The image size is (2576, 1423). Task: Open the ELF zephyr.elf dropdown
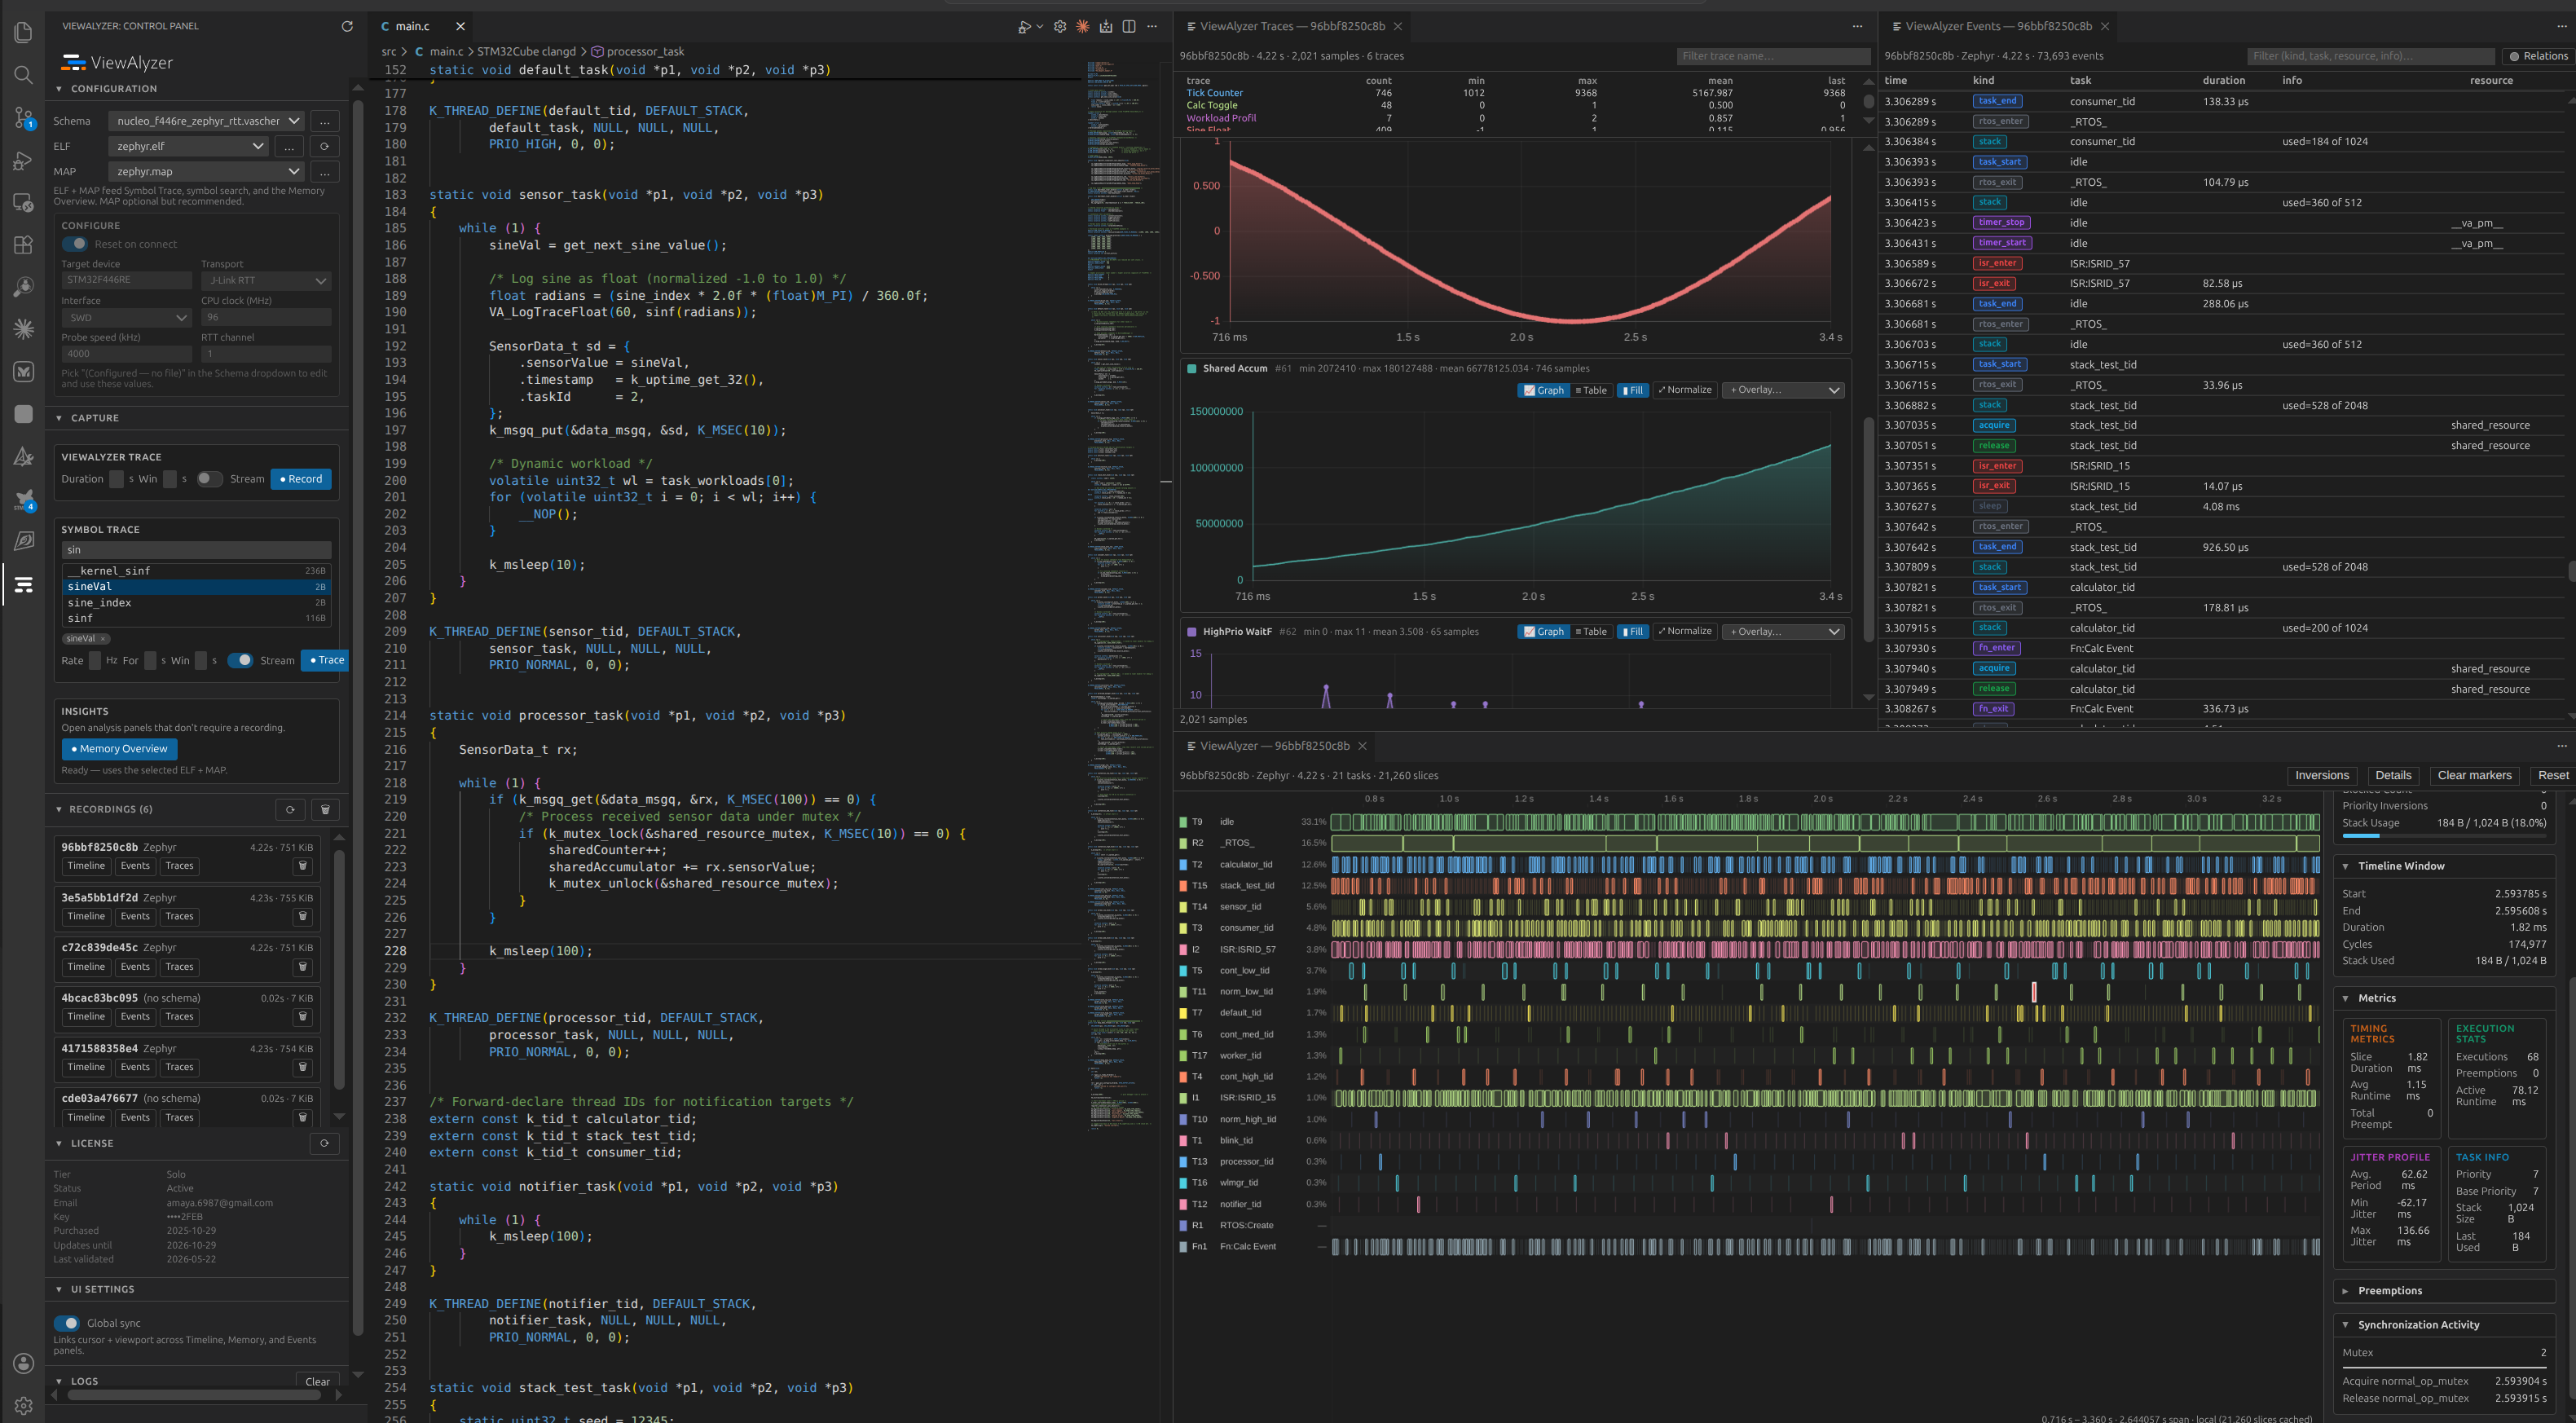coord(188,146)
